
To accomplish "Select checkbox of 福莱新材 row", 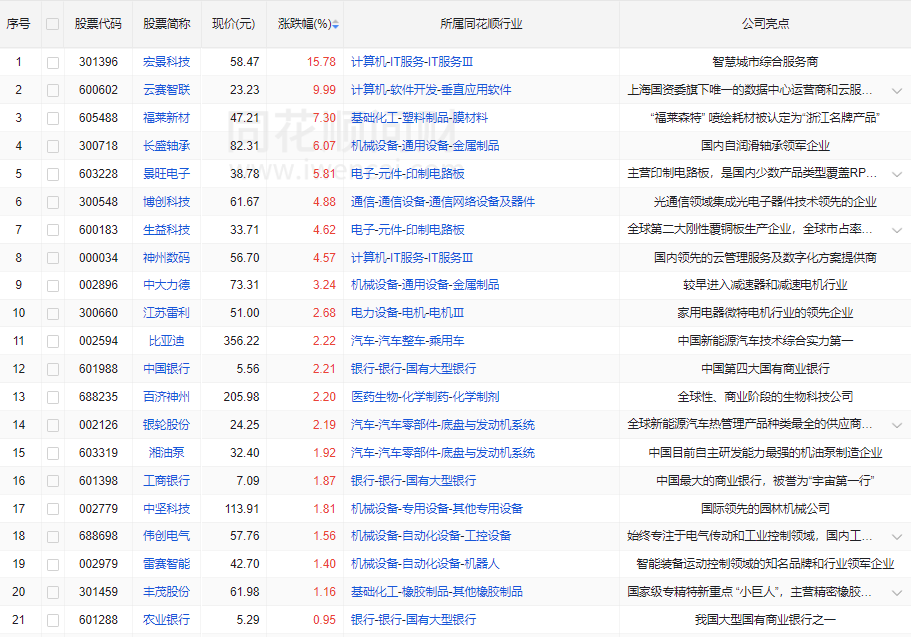I will pos(53,118).
